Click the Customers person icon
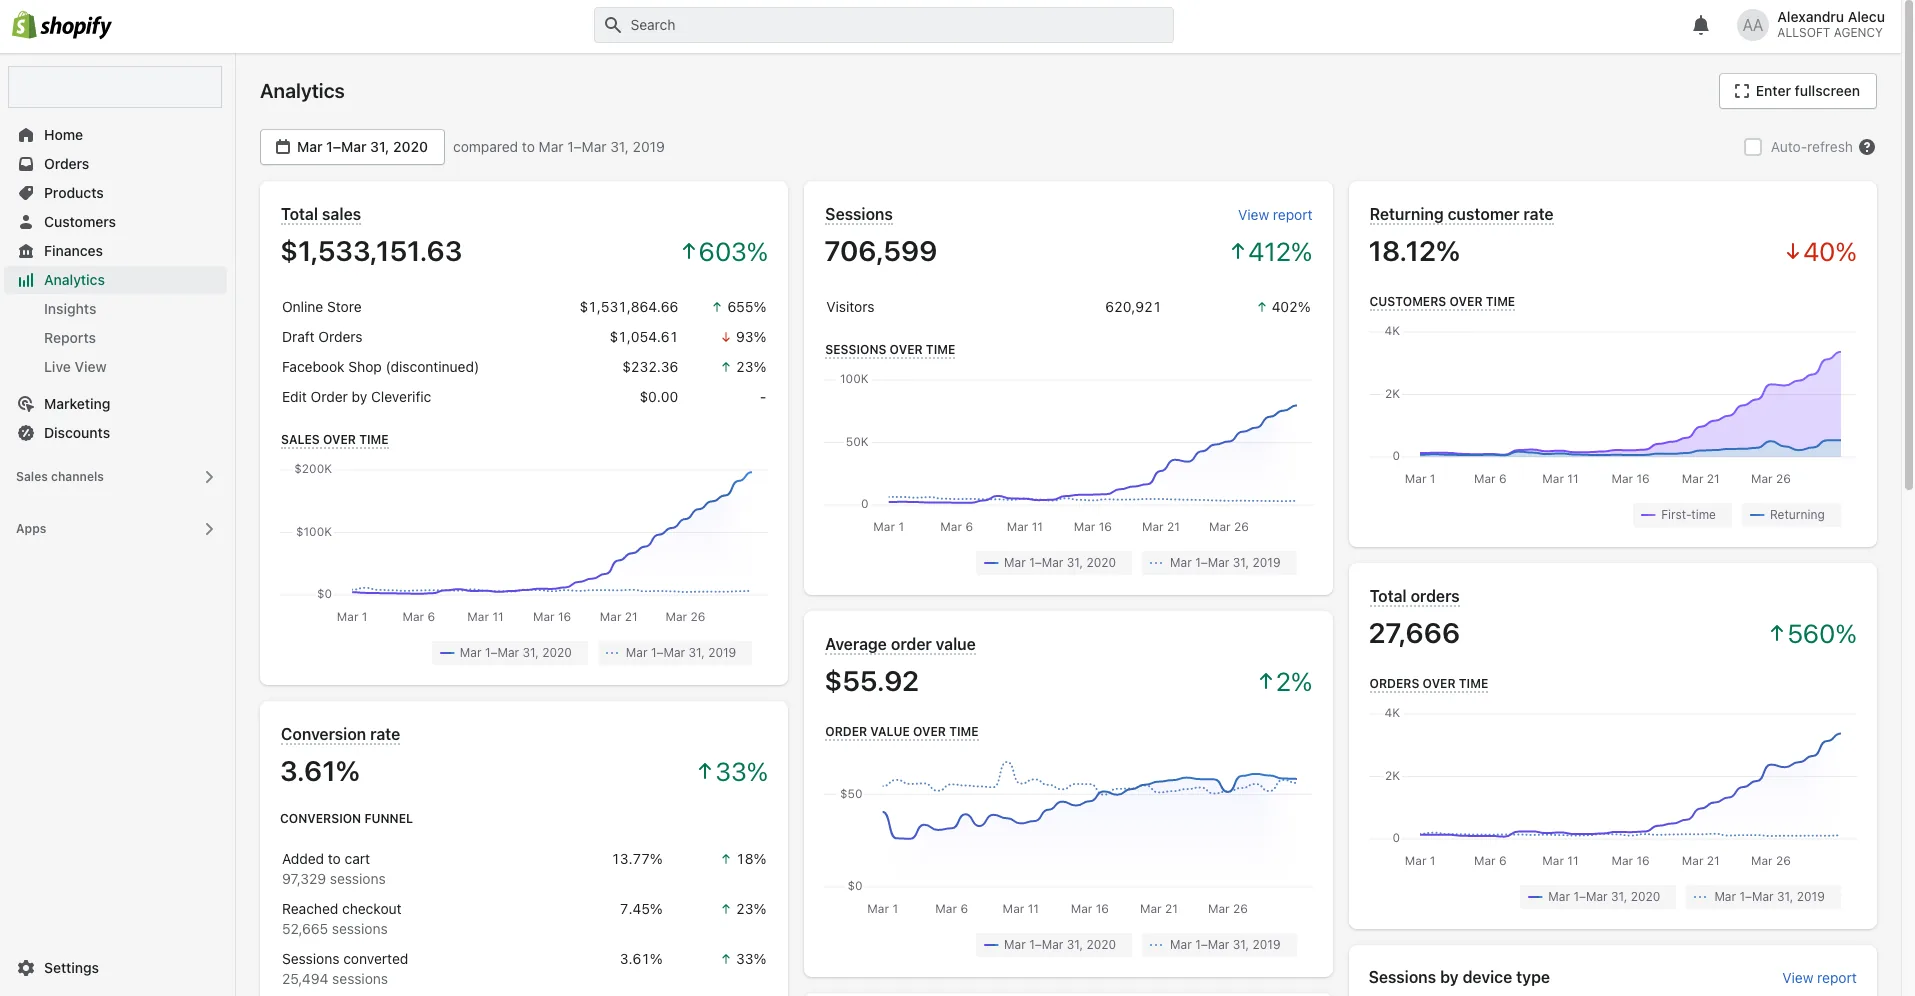This screenshot has height=996, width=1915. [x=26, y=222]
